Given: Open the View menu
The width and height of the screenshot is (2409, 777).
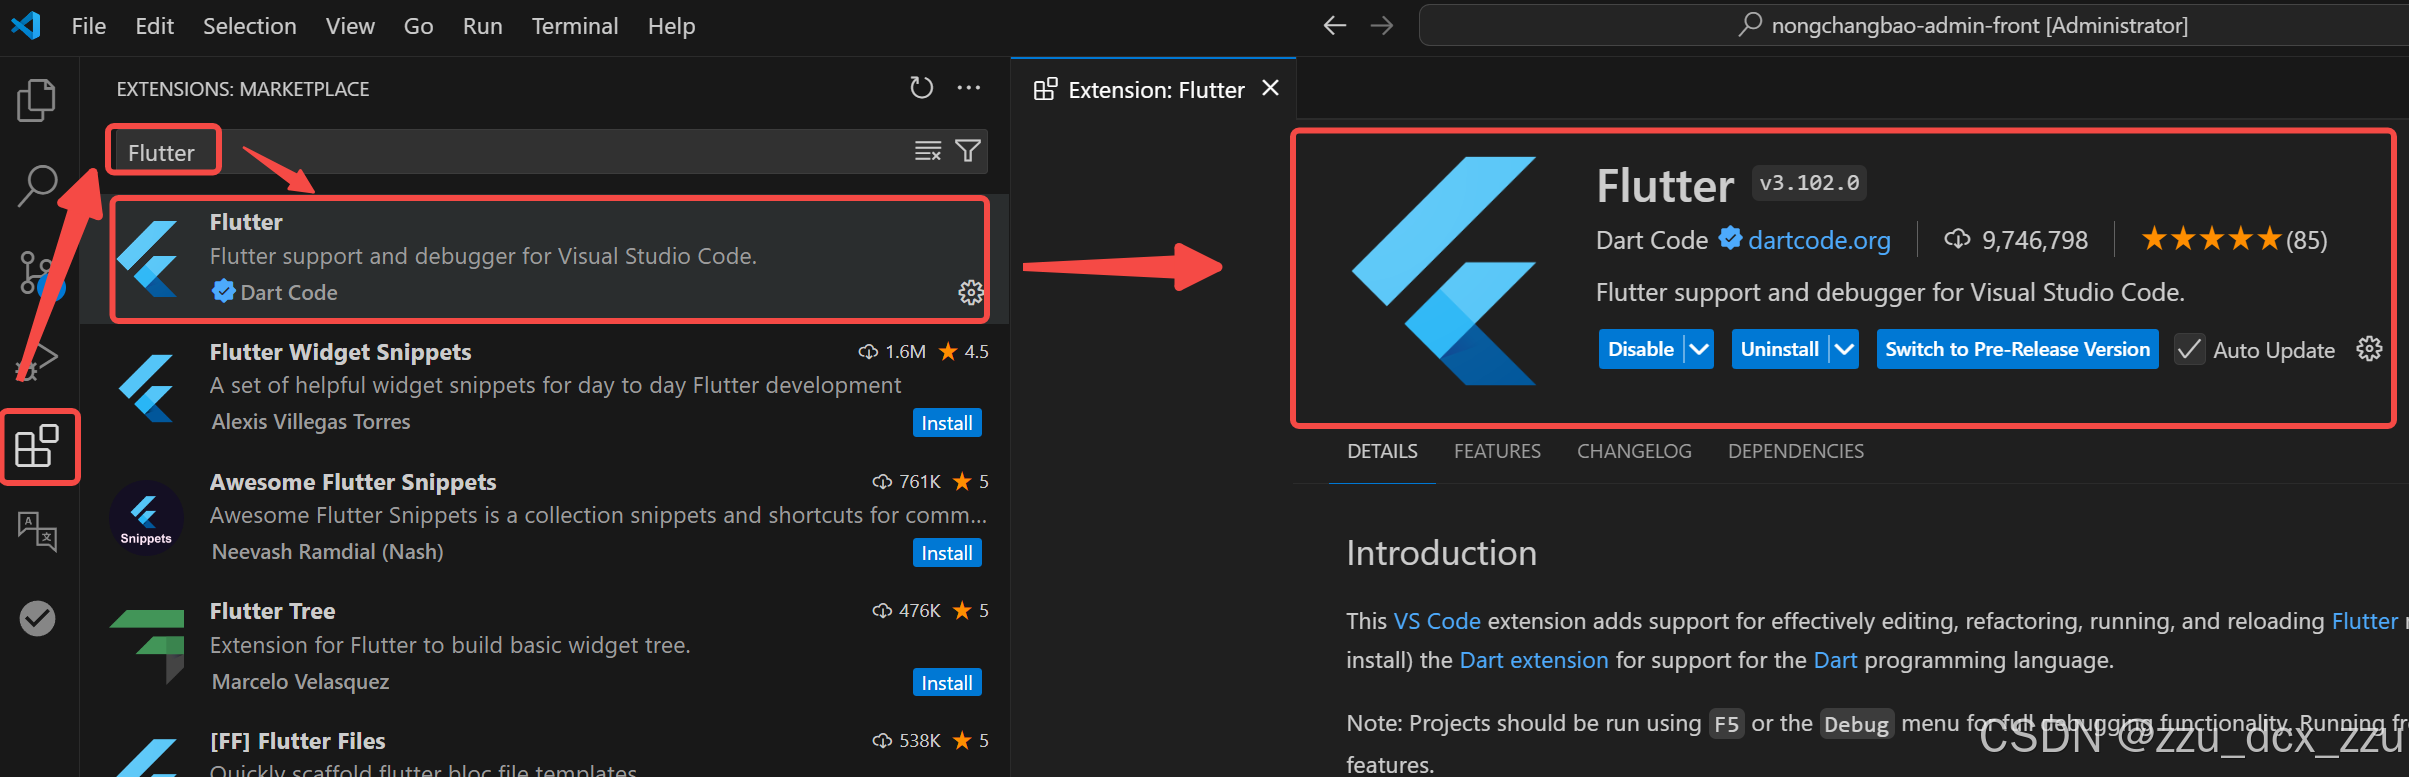Looking at the screenshot, I should pyautogui.click(x=350, y=26).
